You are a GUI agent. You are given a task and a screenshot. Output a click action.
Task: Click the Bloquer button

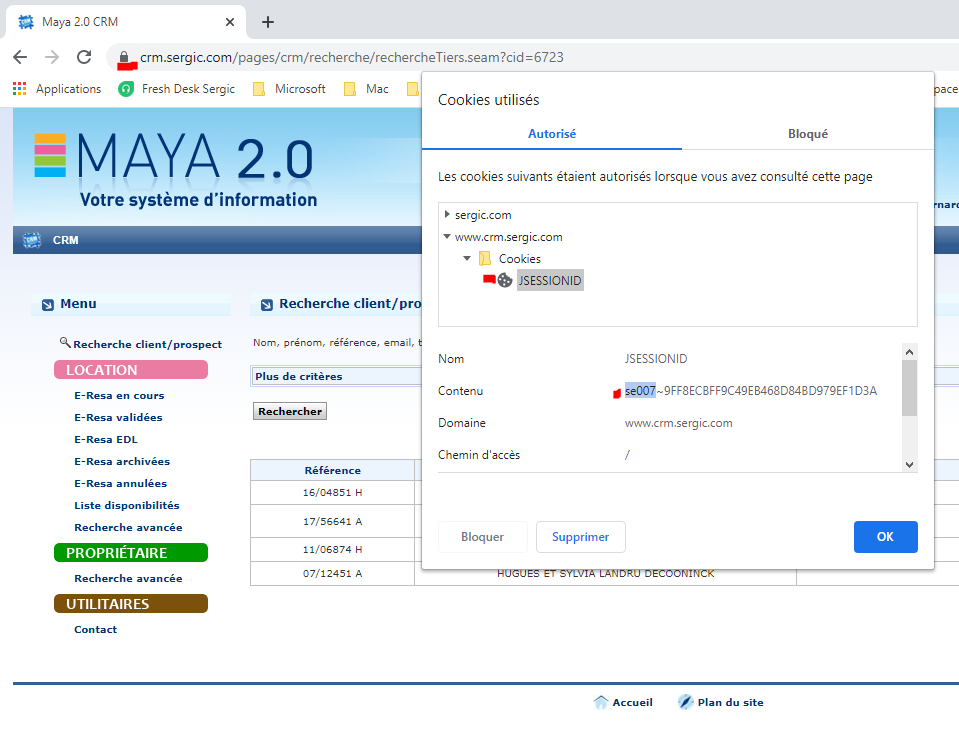(483, 537)
